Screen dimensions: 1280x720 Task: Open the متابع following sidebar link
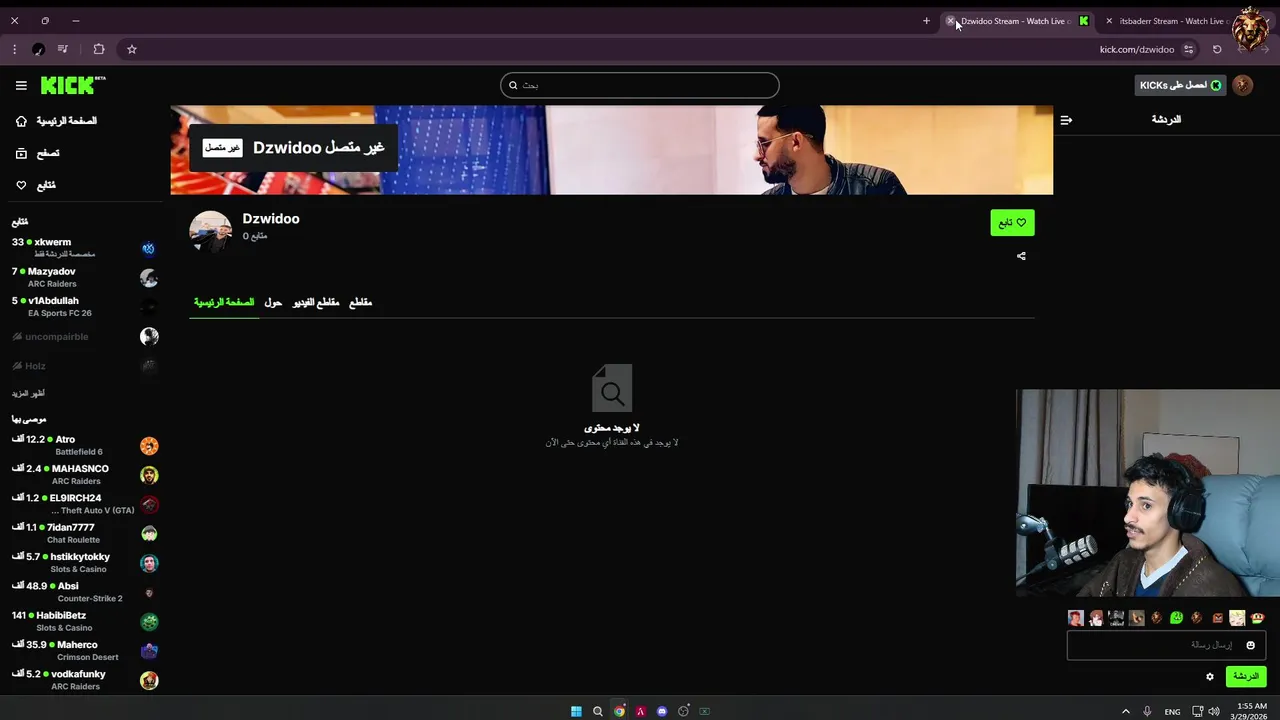[36, 185]
